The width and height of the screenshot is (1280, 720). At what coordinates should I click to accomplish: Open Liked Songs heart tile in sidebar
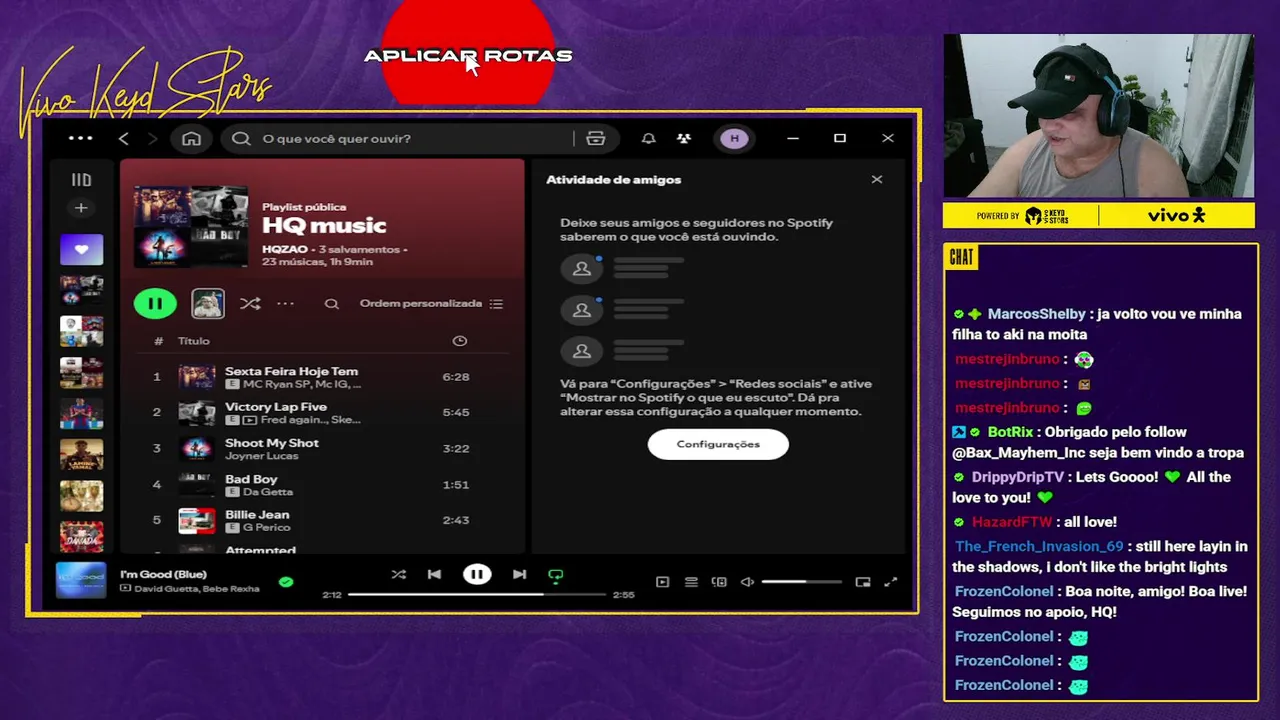(81, 250)
